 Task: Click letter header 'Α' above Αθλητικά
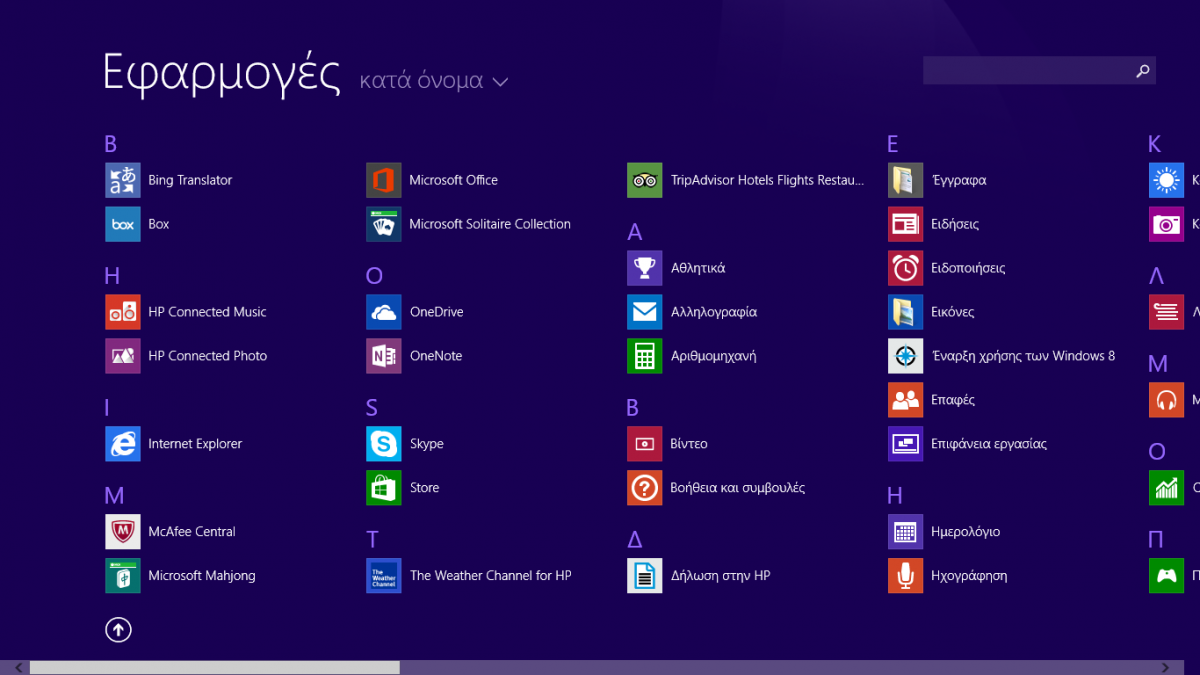pos(634,232)
